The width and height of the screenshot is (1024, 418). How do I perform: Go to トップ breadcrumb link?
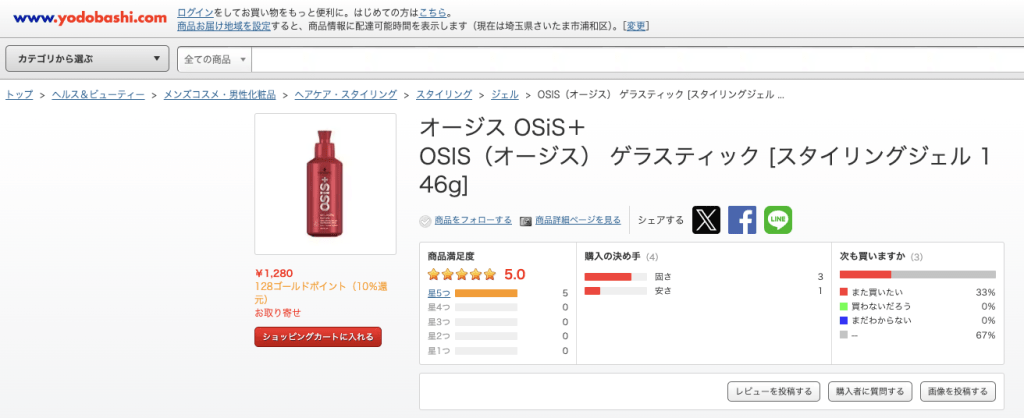click(19, 95)
